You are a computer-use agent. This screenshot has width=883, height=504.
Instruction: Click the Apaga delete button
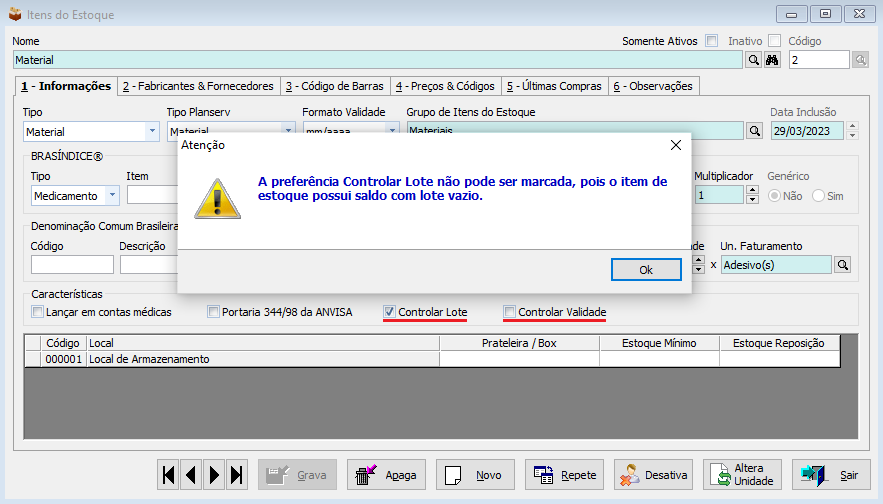386,475
